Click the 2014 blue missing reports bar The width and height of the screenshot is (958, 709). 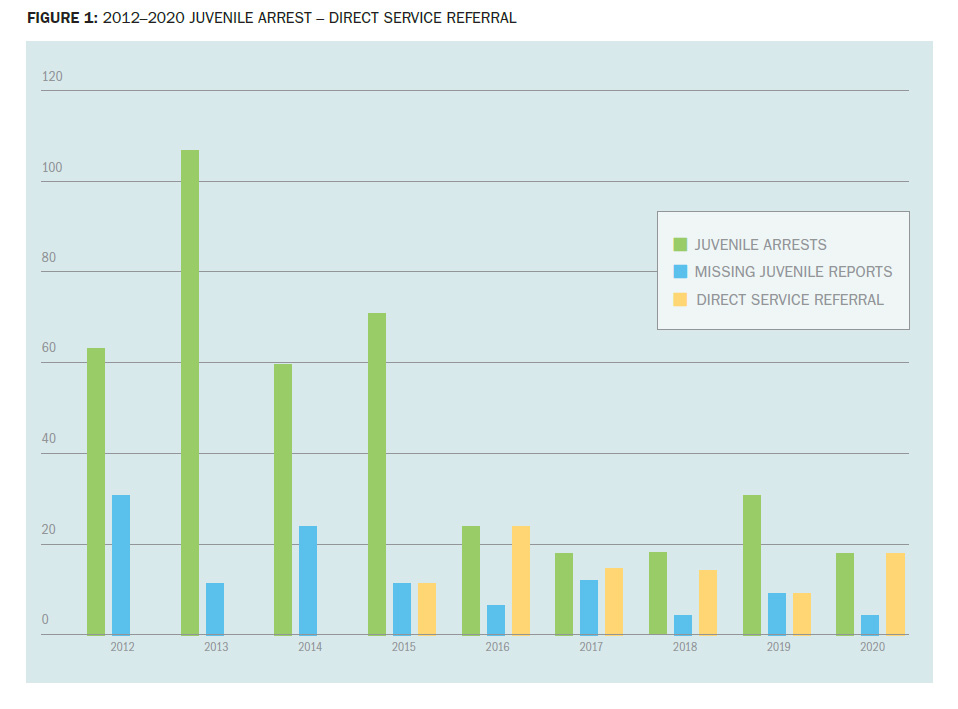coord(308,580)
